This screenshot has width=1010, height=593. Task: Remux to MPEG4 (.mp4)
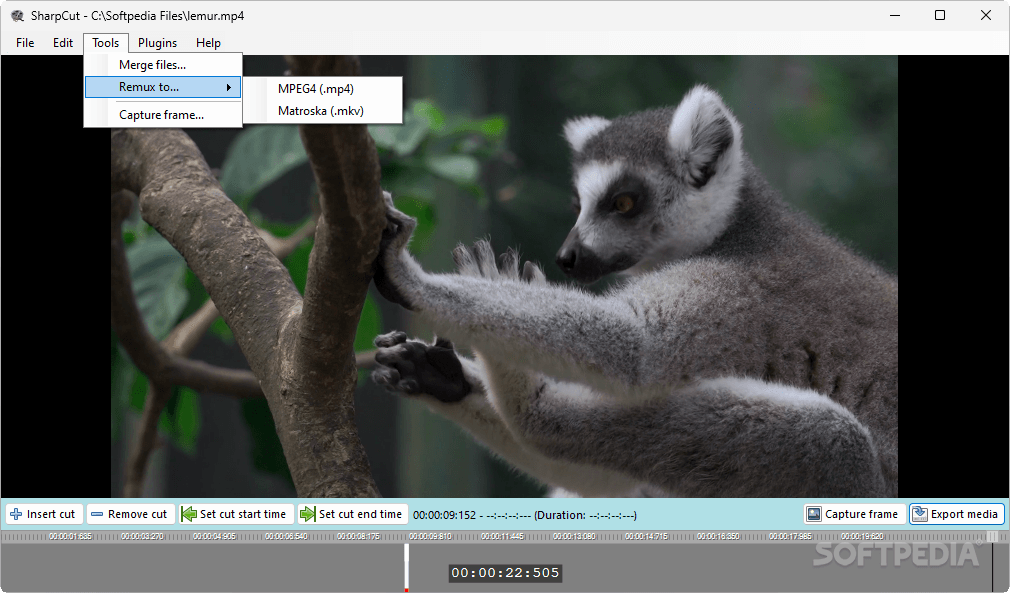click(323, 89)
